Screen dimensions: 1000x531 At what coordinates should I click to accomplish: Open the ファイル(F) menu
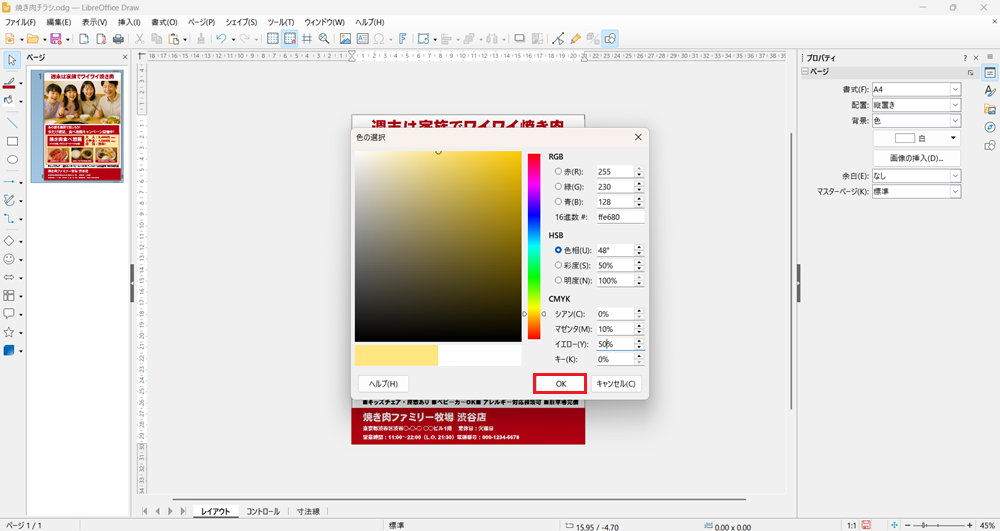click(20, 22)
